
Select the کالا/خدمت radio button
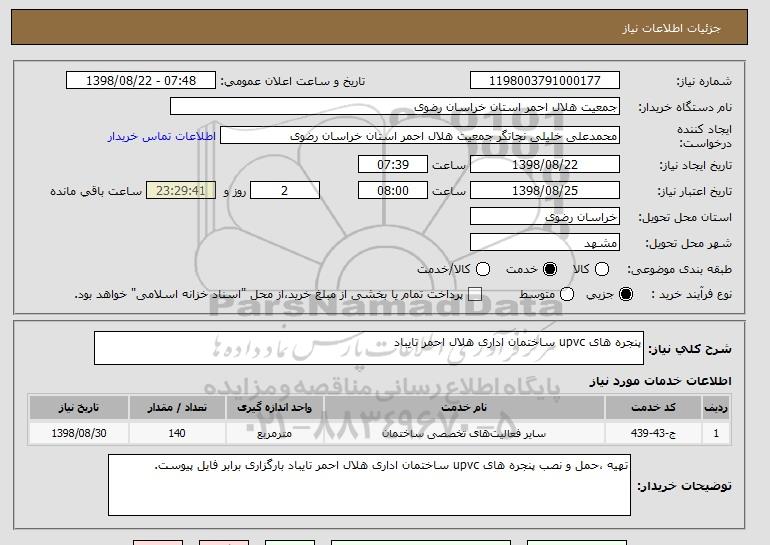click(483, 269)
